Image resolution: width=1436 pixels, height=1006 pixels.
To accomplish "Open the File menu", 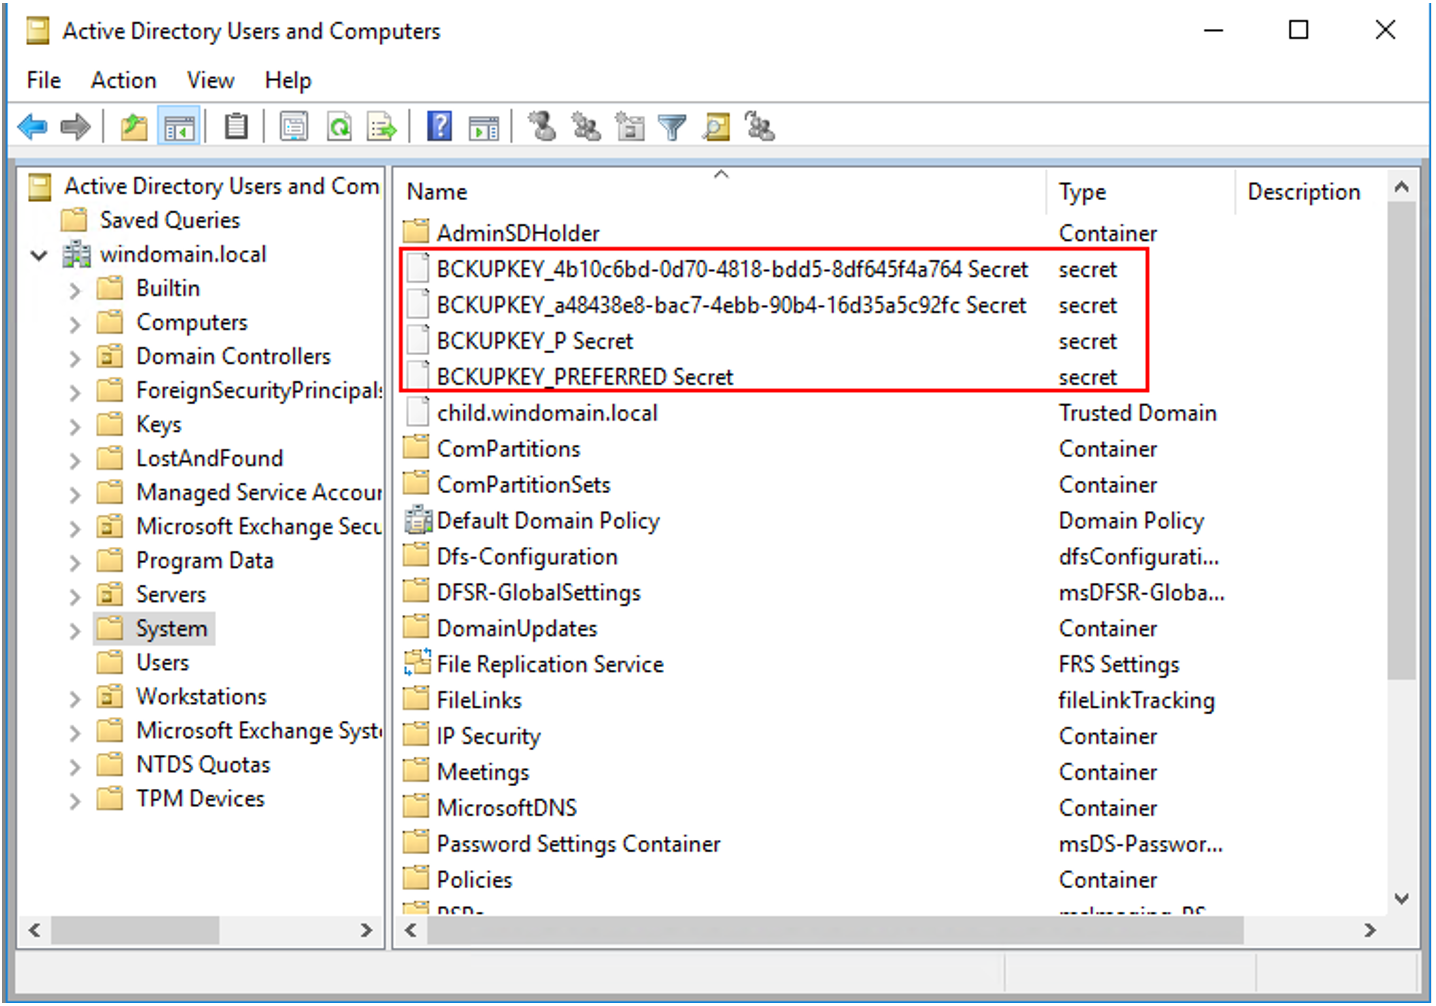I will pyautogui.click(x=44, y=80).
